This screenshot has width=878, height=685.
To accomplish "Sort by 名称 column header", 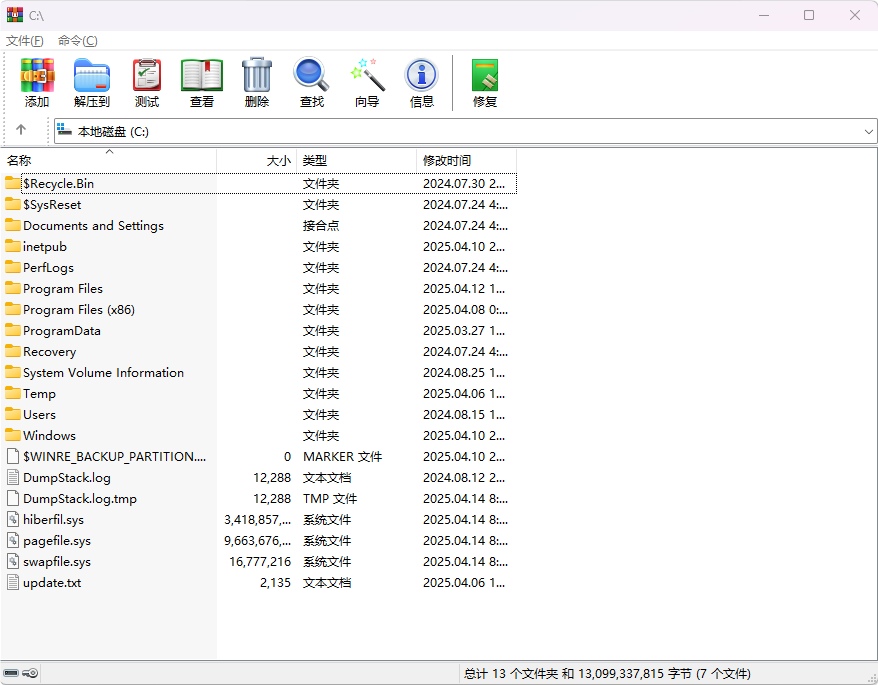I will [x=109, y=160].
